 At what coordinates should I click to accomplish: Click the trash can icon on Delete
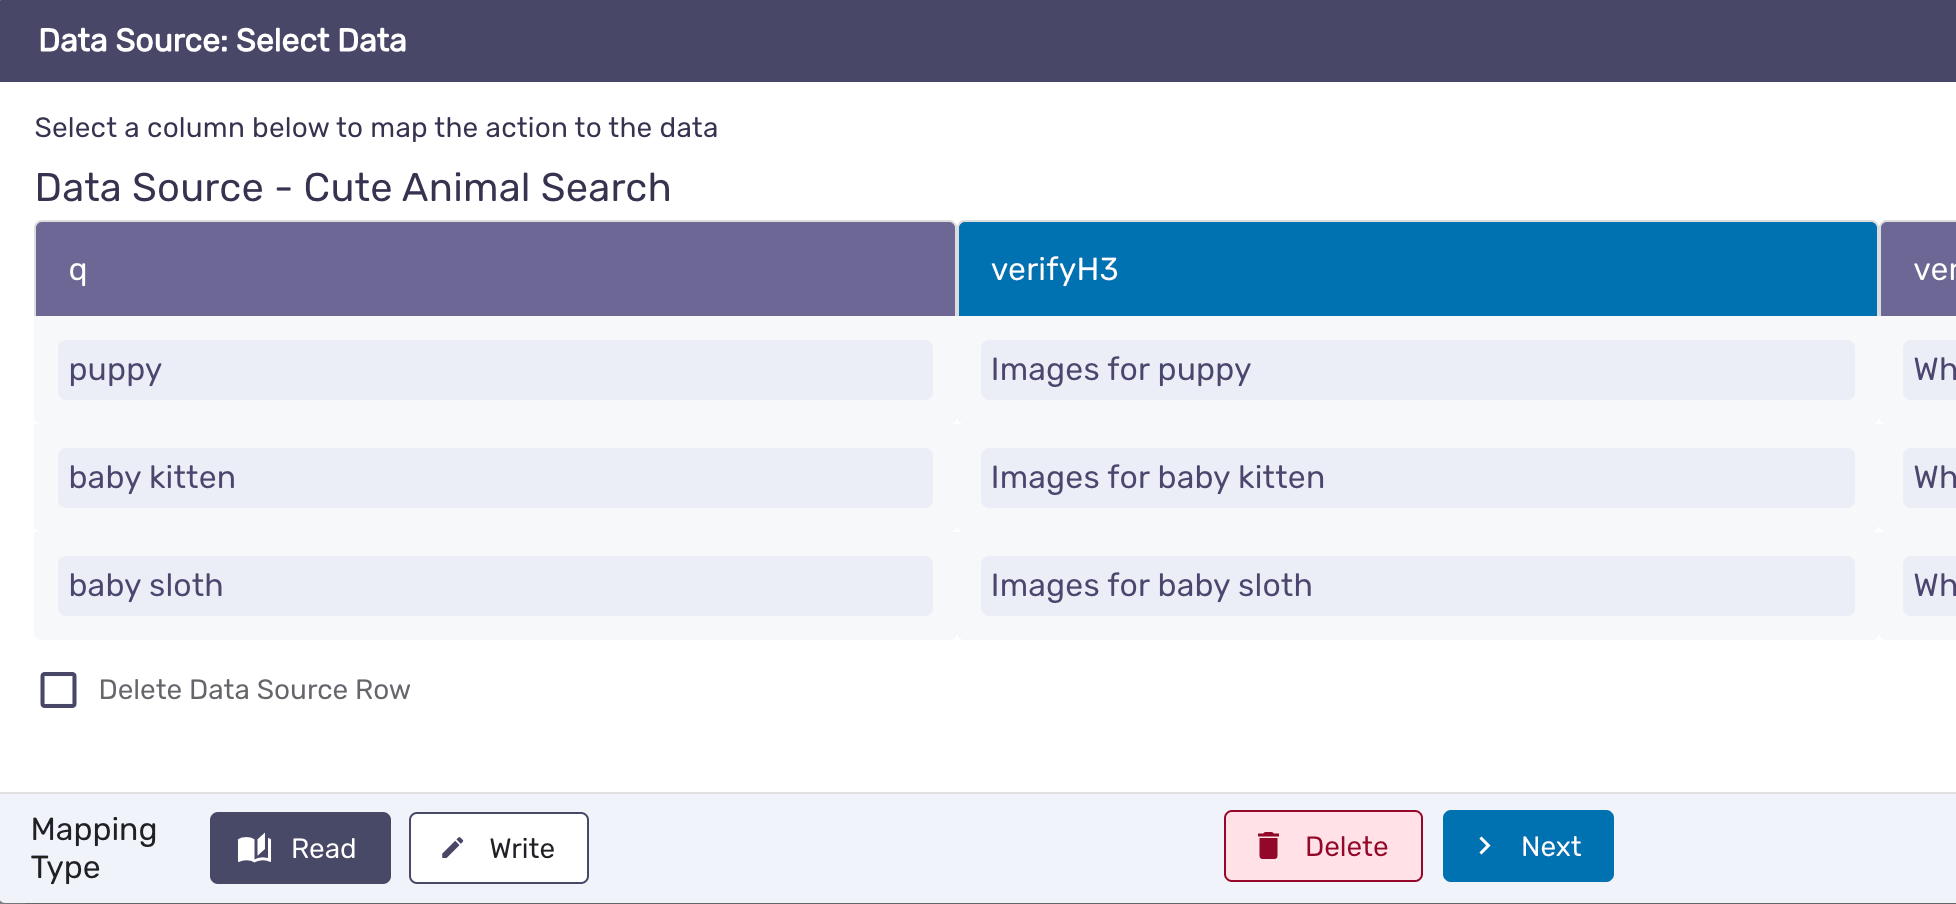click(x=1268, y=846)
